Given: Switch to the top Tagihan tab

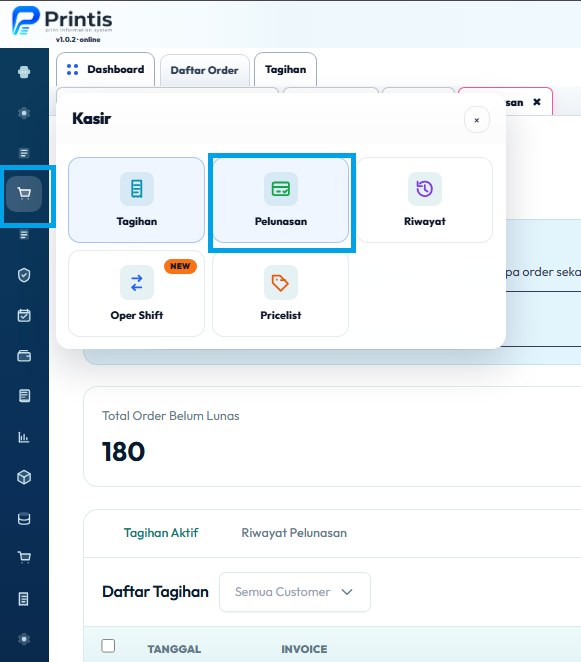Looking at the screenshot, I should [x=285, y=70].
